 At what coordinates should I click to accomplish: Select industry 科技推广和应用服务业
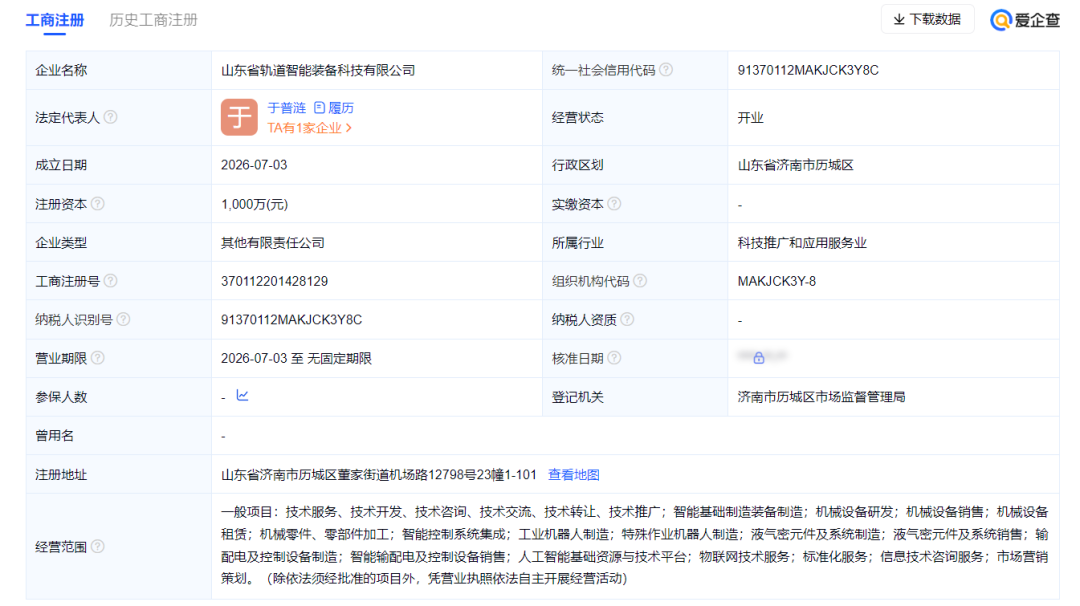802,243
